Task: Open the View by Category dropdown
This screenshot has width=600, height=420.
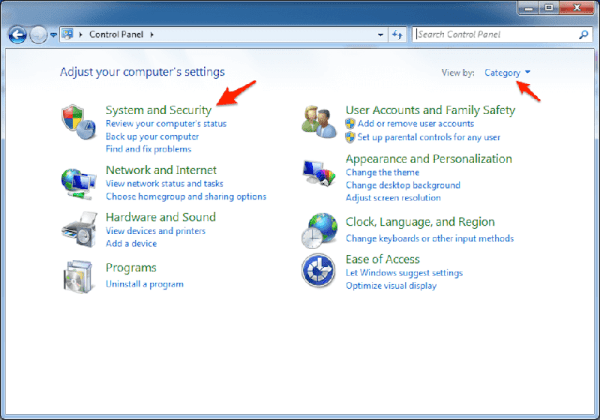Action: (507, 73)
